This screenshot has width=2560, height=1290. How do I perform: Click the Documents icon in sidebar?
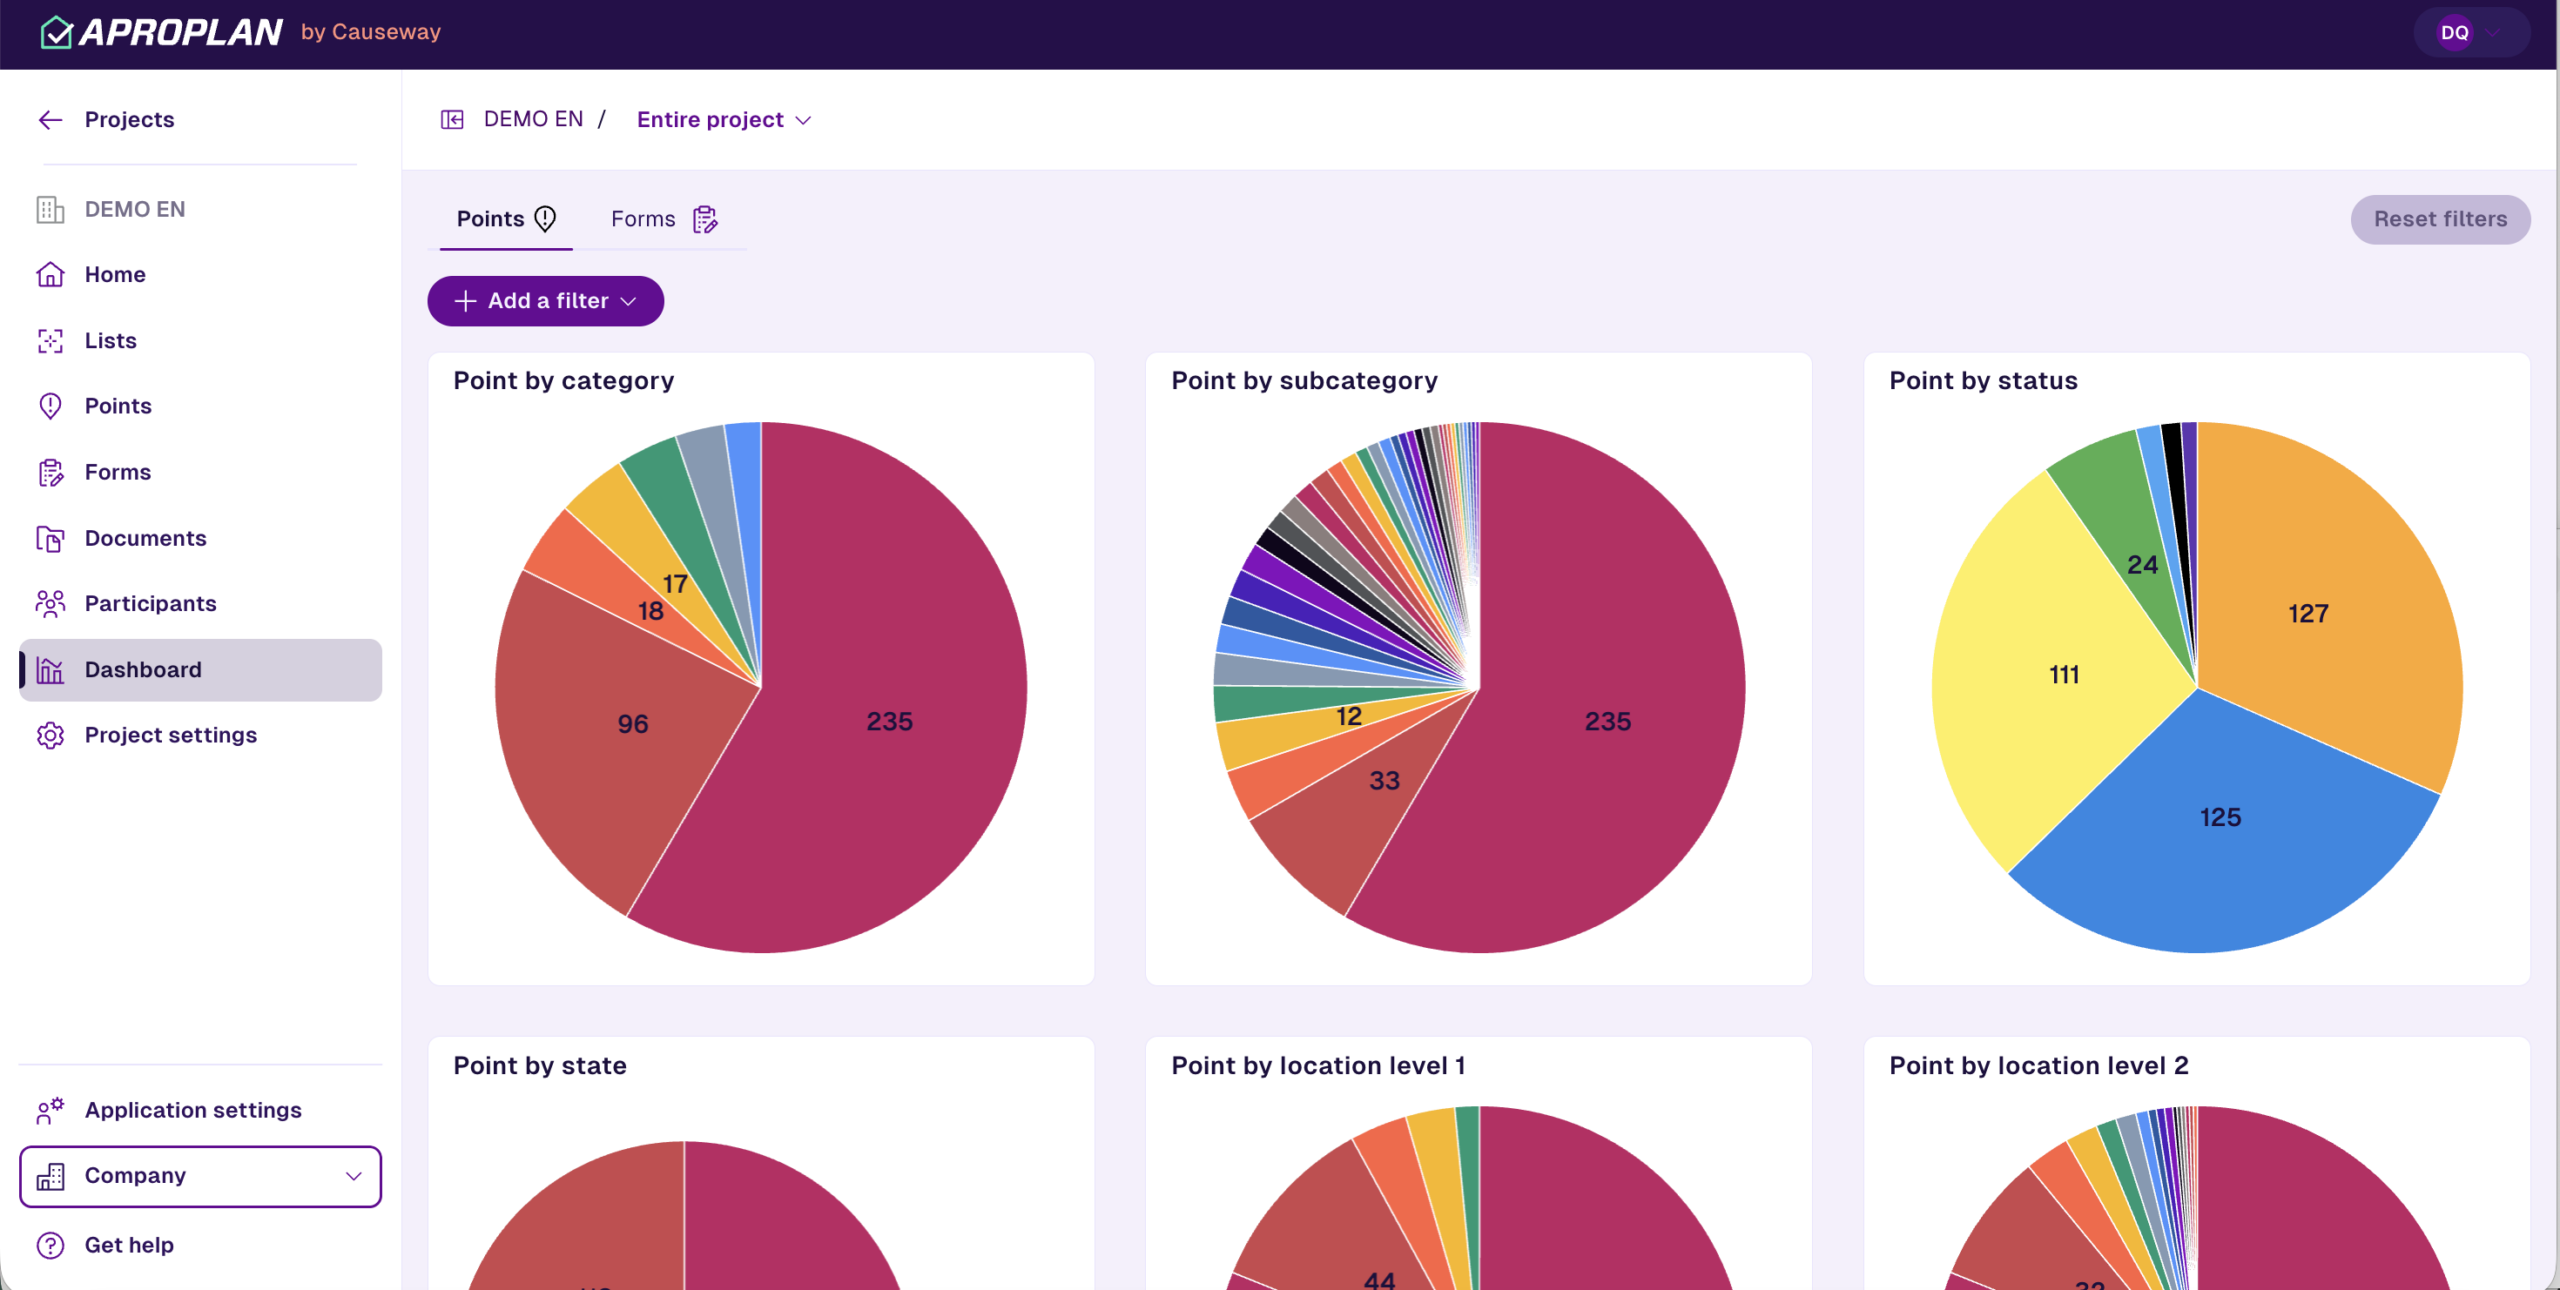[50, 538]
